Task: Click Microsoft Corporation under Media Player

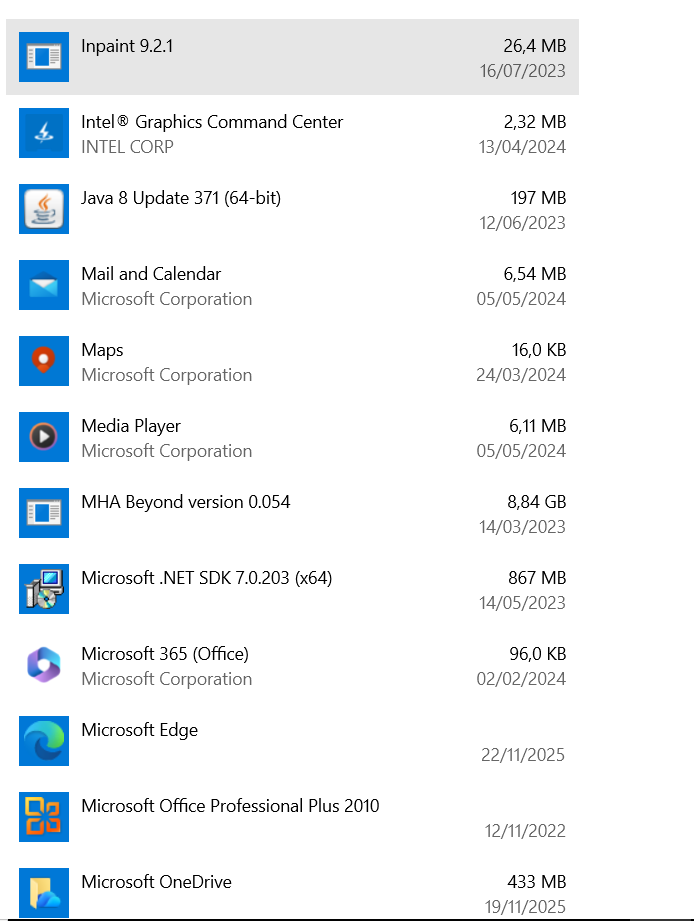Action: 167,451
